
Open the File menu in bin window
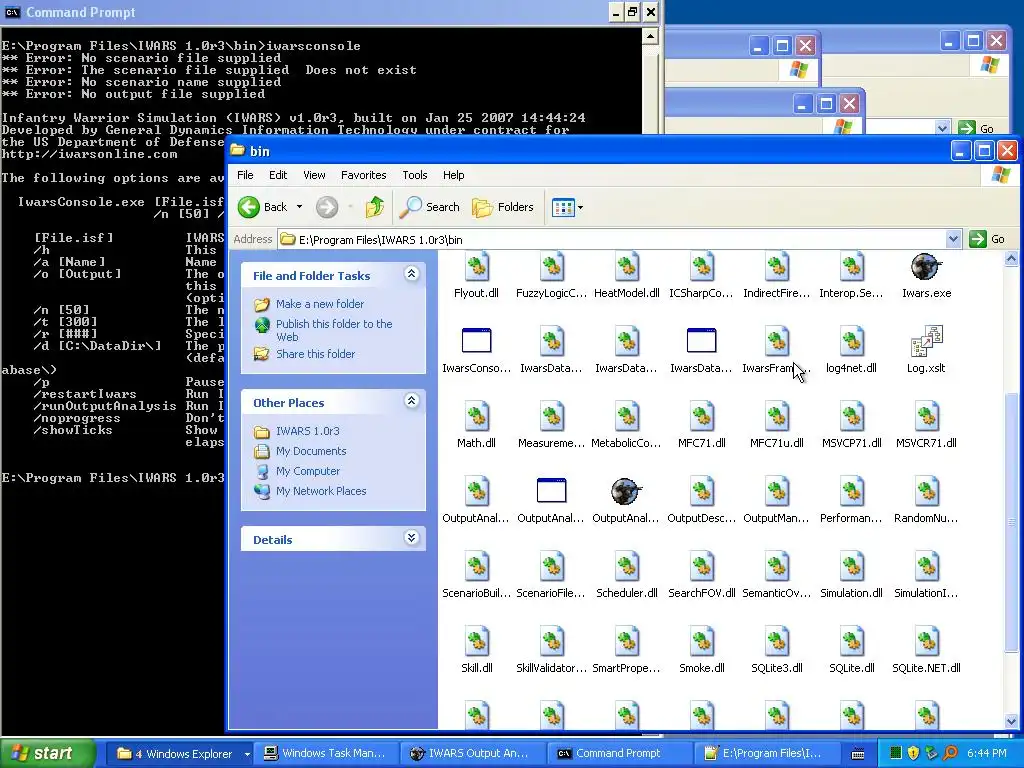tap(245, 175)
